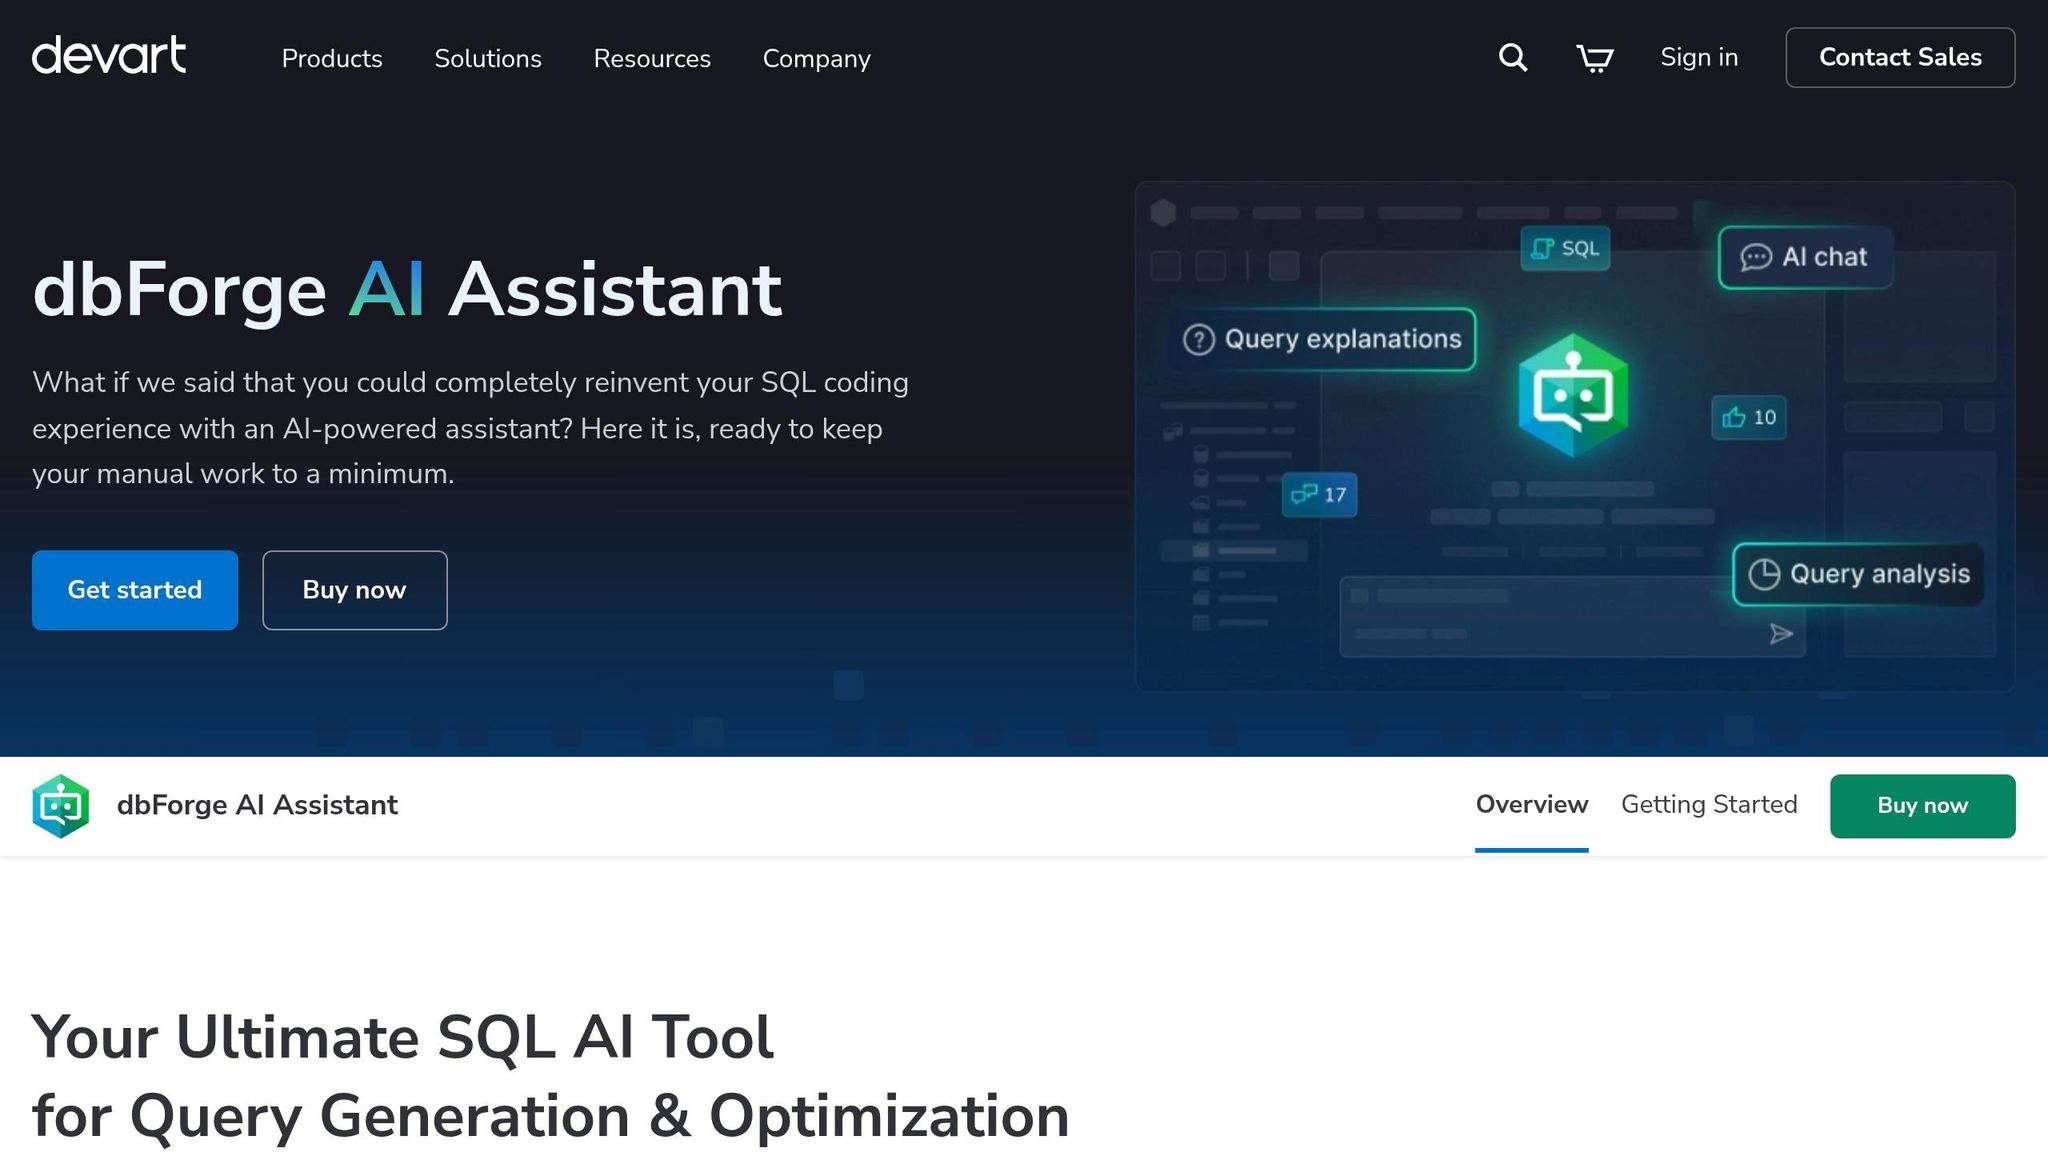This screenshot has height=1152, width=2048.
Task: Click the Contact Sales button
Action: [x=1900, y=57]
